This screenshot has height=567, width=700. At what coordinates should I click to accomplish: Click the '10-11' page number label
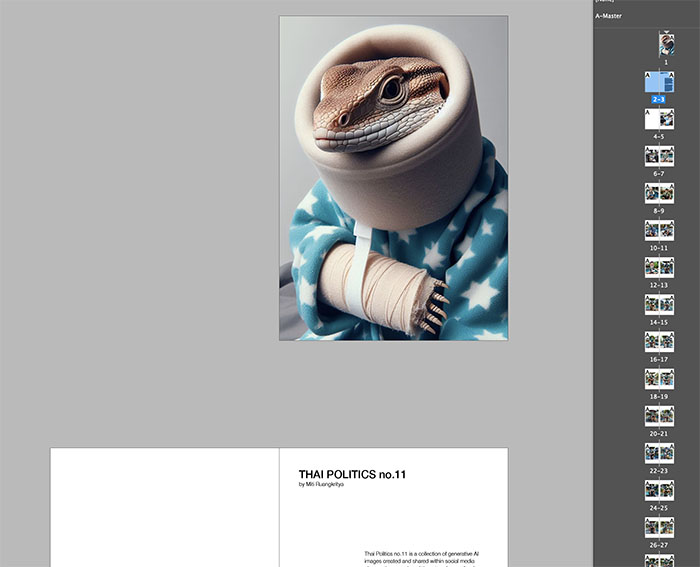pyautogui.click(x=658, y=248)
